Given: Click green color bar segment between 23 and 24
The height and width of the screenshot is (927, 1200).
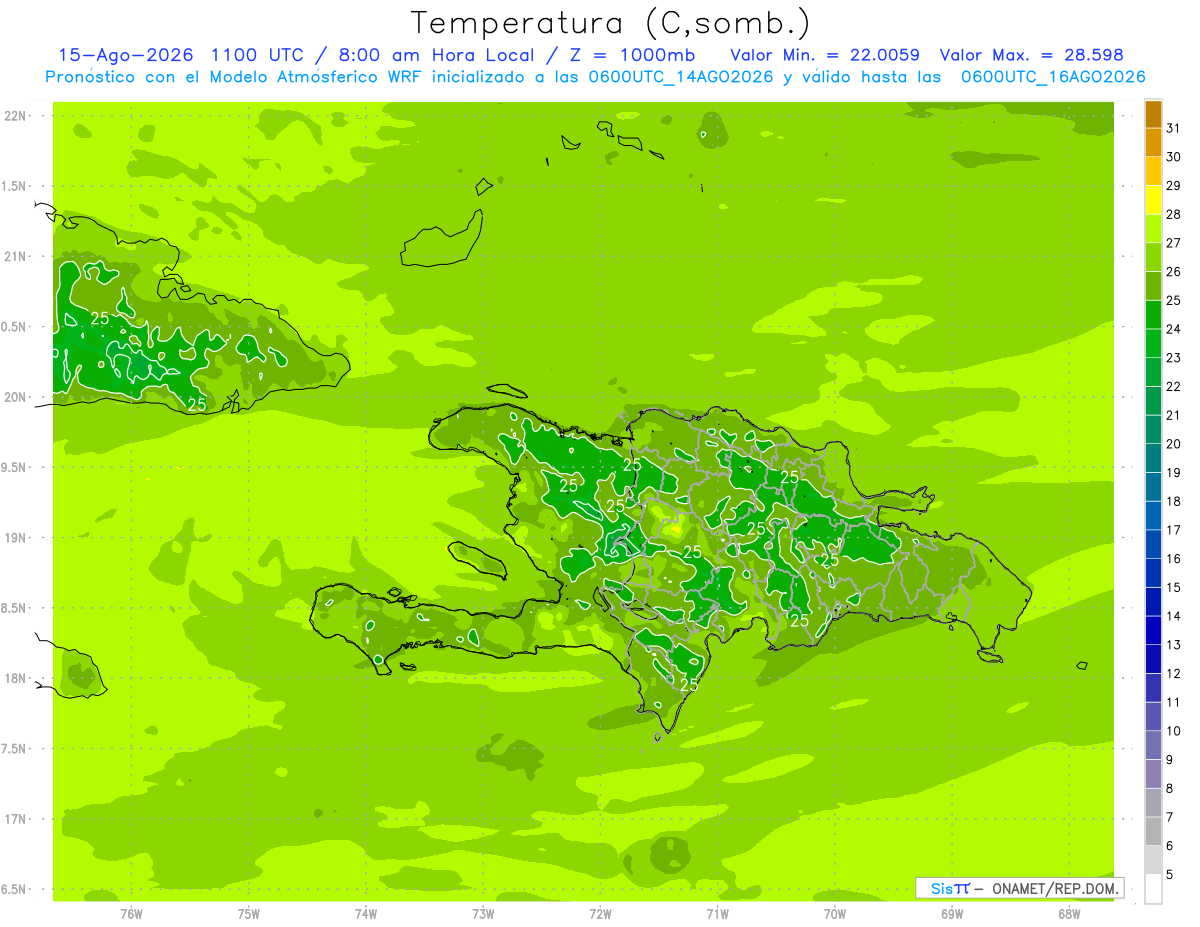Looking at the screenshot, I should coord(1153,343).
